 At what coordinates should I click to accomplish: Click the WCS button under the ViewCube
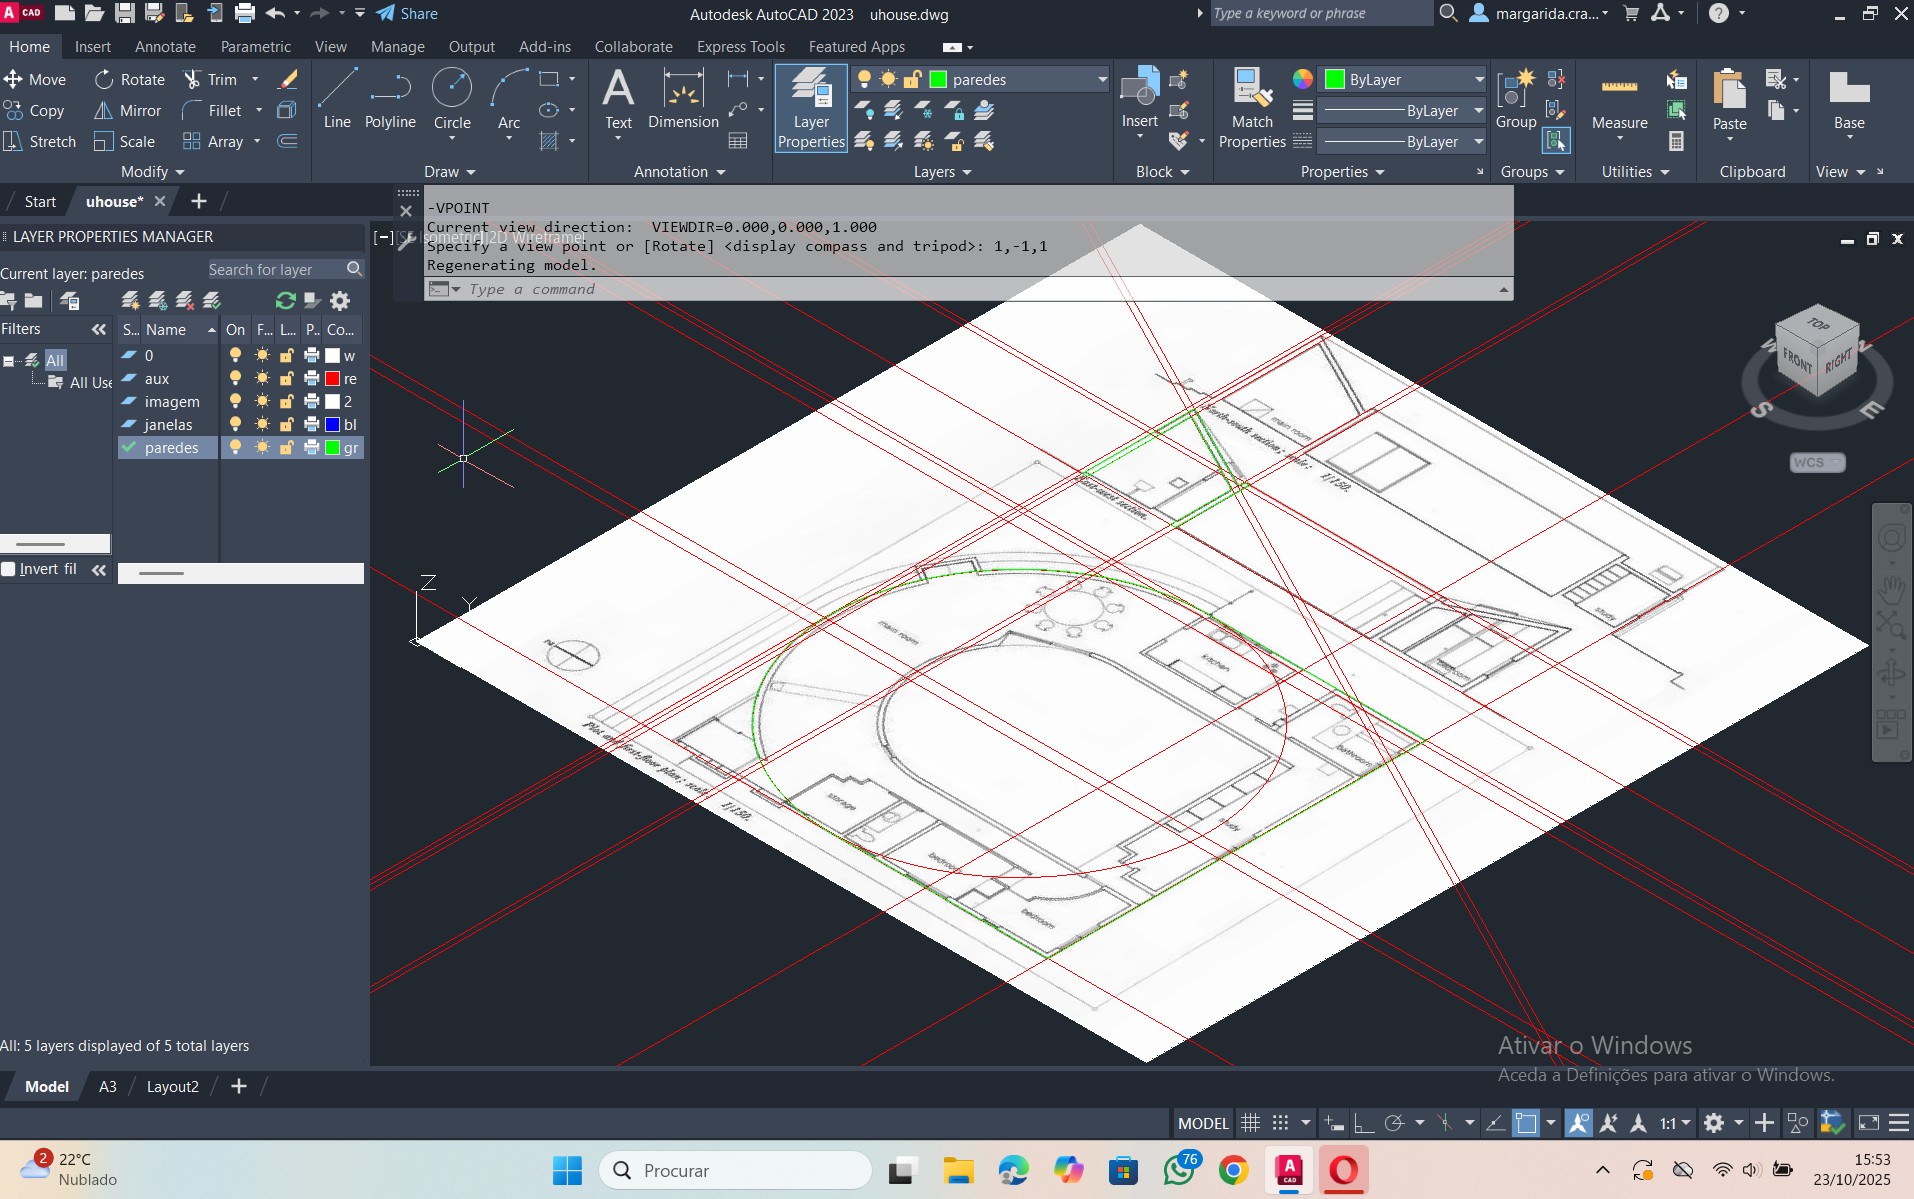coord(1815,462)
